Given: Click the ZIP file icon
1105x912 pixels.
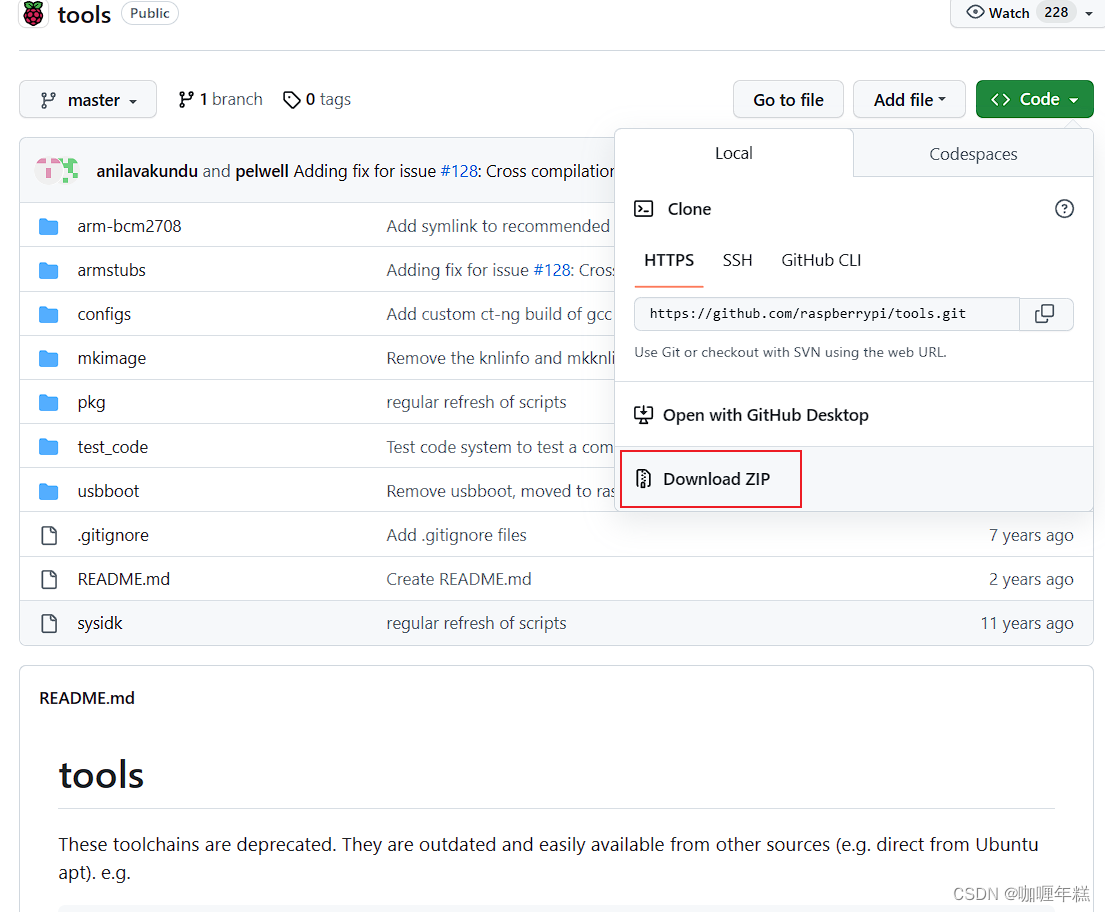Looking at the screenshot, I should point(643,479).
